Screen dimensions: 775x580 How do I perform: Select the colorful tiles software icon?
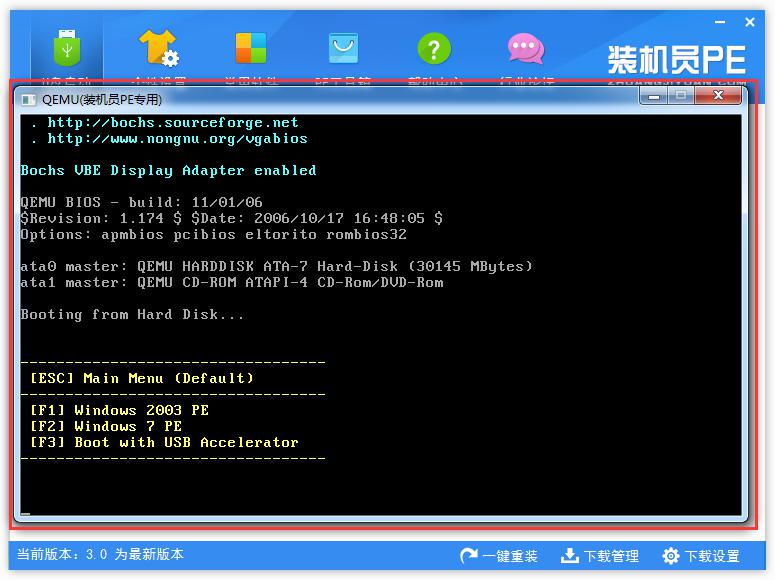coord(251,48)
